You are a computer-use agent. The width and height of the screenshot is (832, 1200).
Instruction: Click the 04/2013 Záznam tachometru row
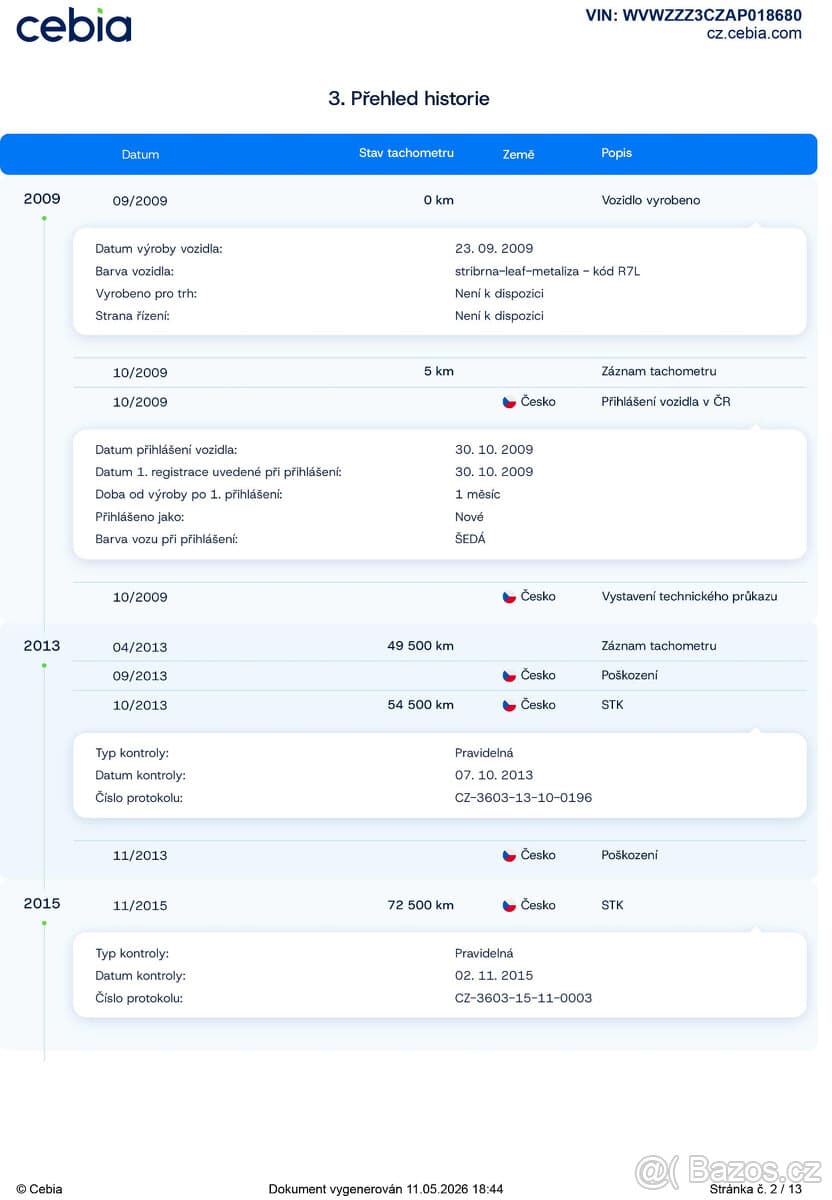(440, 646)
